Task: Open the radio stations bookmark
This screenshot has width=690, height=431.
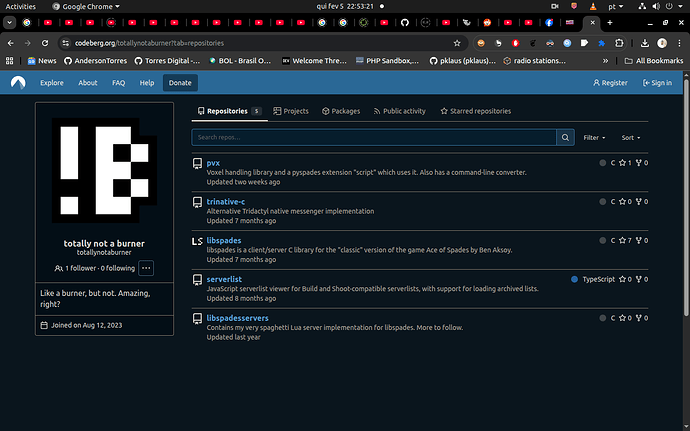Action: pyautogui.click(x=535, y=61)
